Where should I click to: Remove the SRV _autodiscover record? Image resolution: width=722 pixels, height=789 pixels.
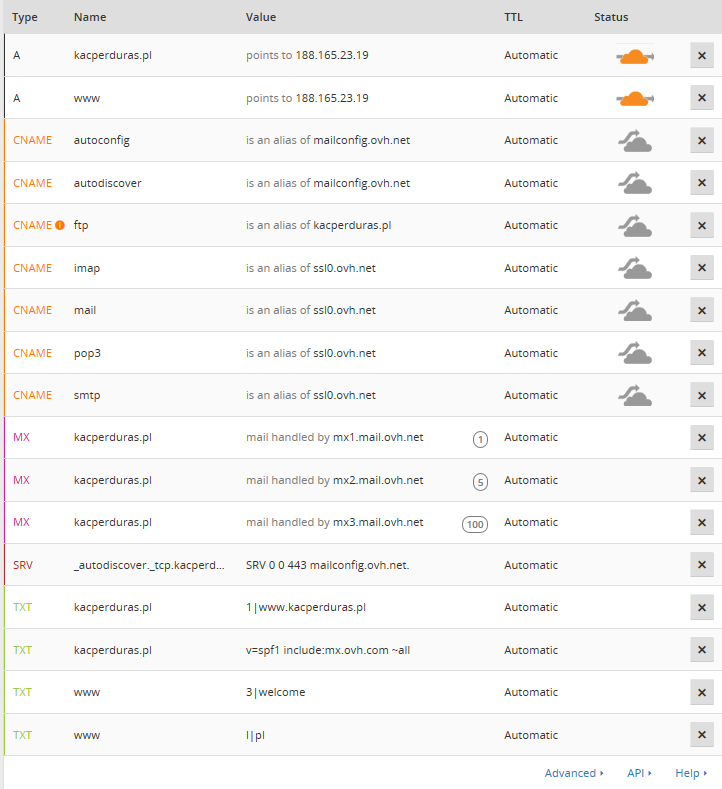point(701,565)
